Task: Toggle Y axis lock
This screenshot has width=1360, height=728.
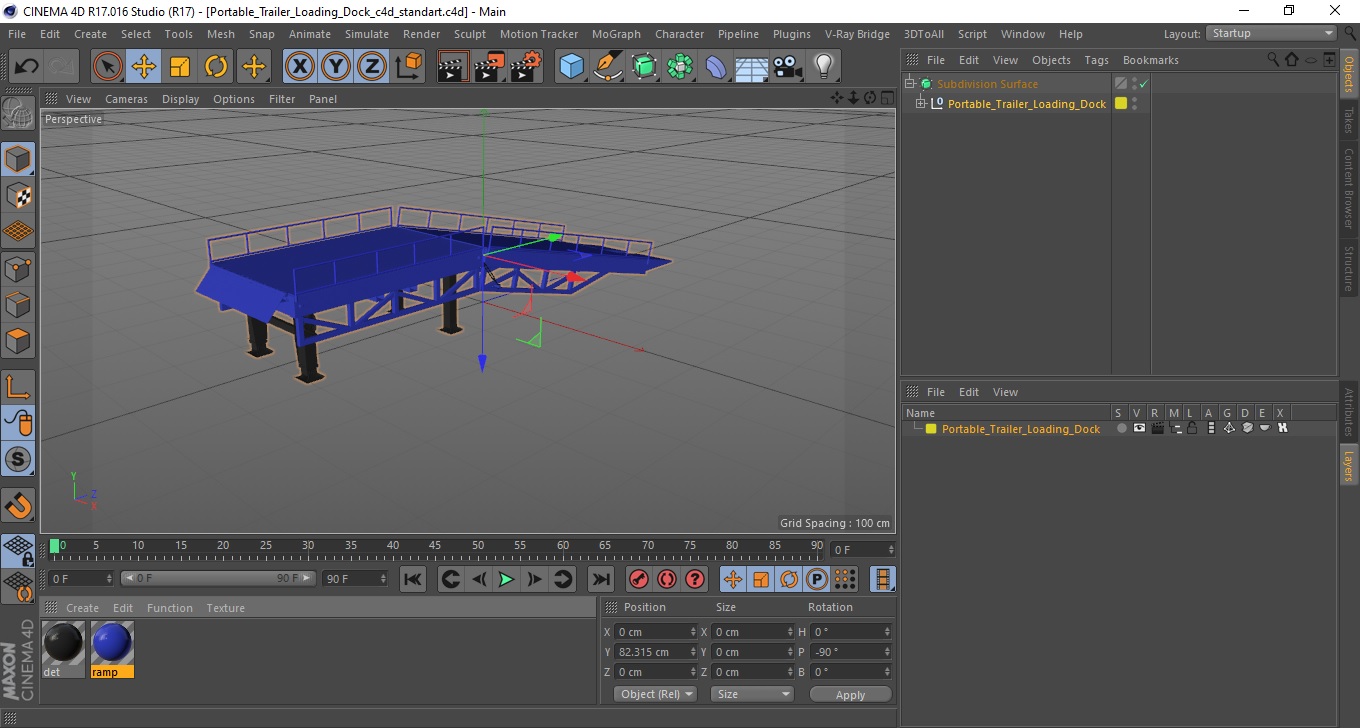Action: [336, 67]
